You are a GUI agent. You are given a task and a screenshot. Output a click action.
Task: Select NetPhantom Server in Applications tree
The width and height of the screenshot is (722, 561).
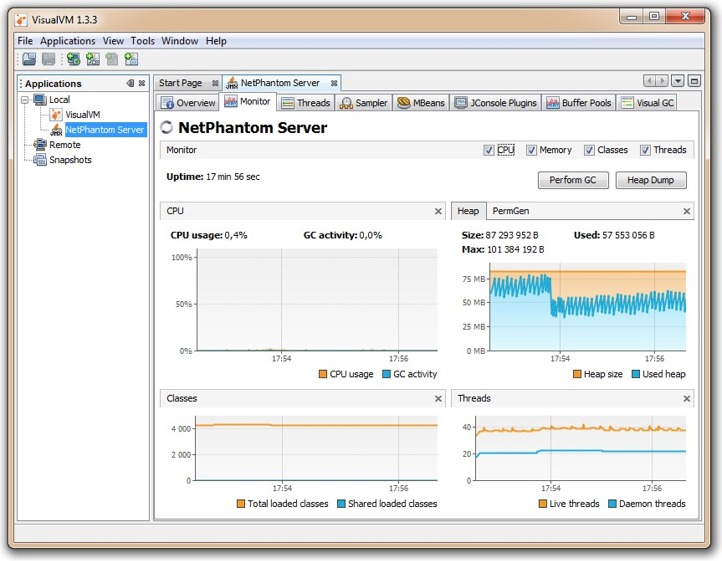coord(105,130)
